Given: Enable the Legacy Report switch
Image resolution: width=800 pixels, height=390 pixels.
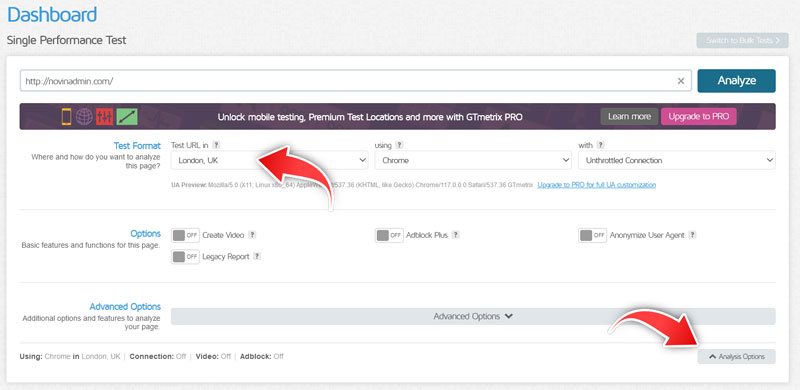Looking at the screenshot, I should [x=185, y=257].
